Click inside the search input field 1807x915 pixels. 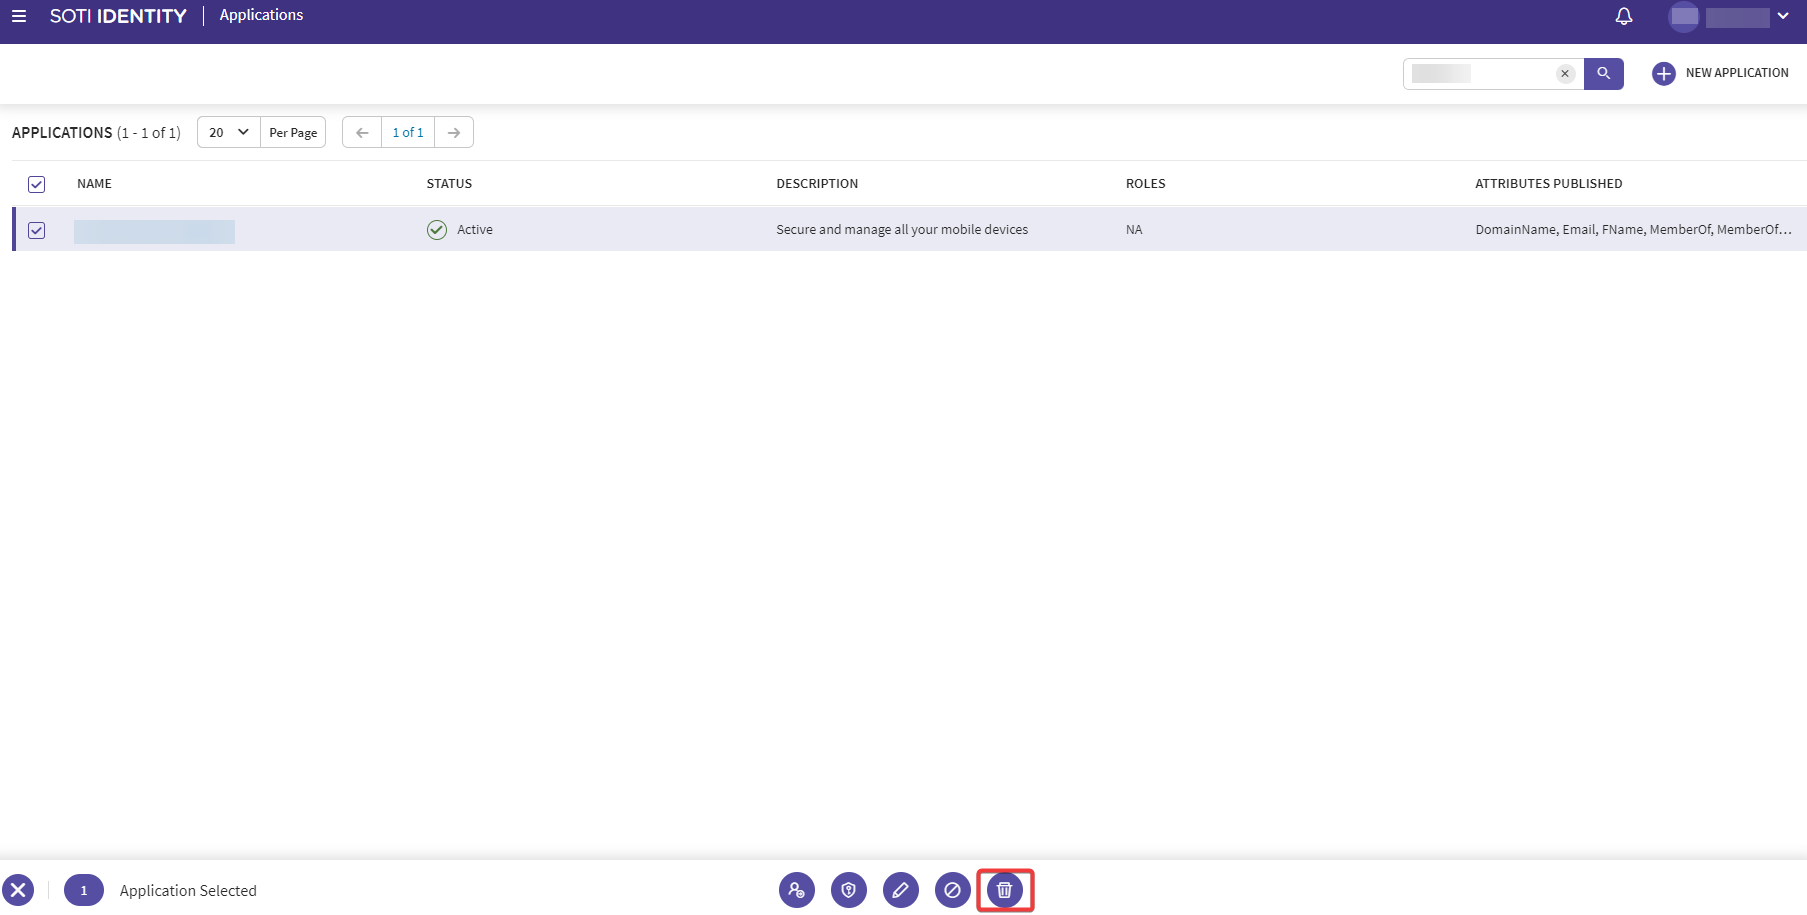coord(1480,73)
